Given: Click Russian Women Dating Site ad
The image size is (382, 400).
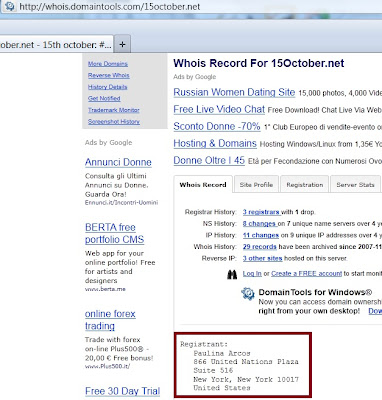Looking at the screenshot, I should pyautogui.click(x=234, y=92).
